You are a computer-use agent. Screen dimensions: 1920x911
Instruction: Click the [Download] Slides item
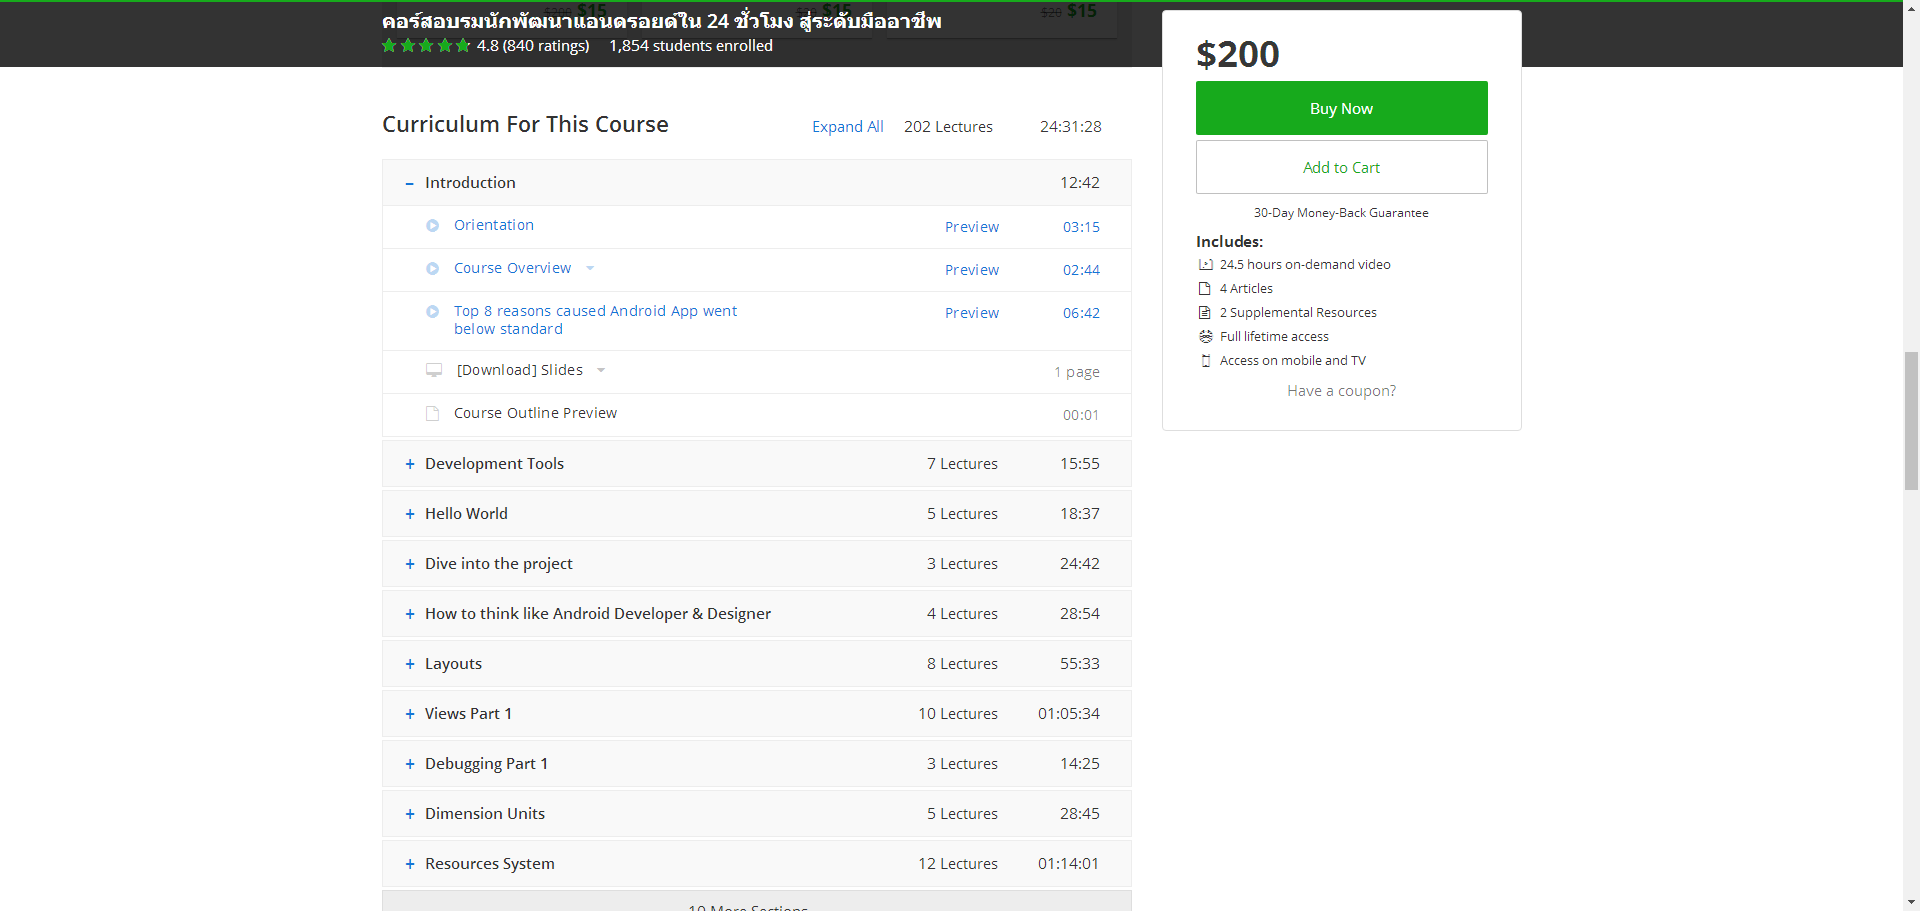pos(520,370)
